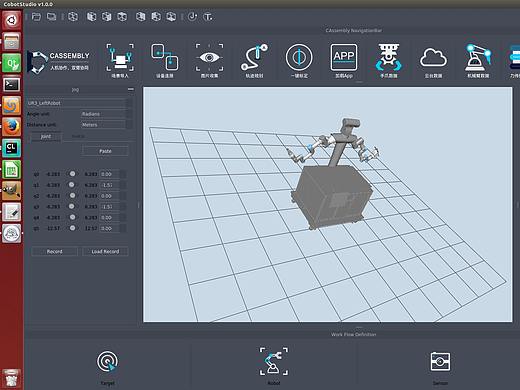Viewport: 520px width, 390px height.
Task: Select the standalone wireframe cube view icon
Action: pyautogui.click(x=73, y=17)
